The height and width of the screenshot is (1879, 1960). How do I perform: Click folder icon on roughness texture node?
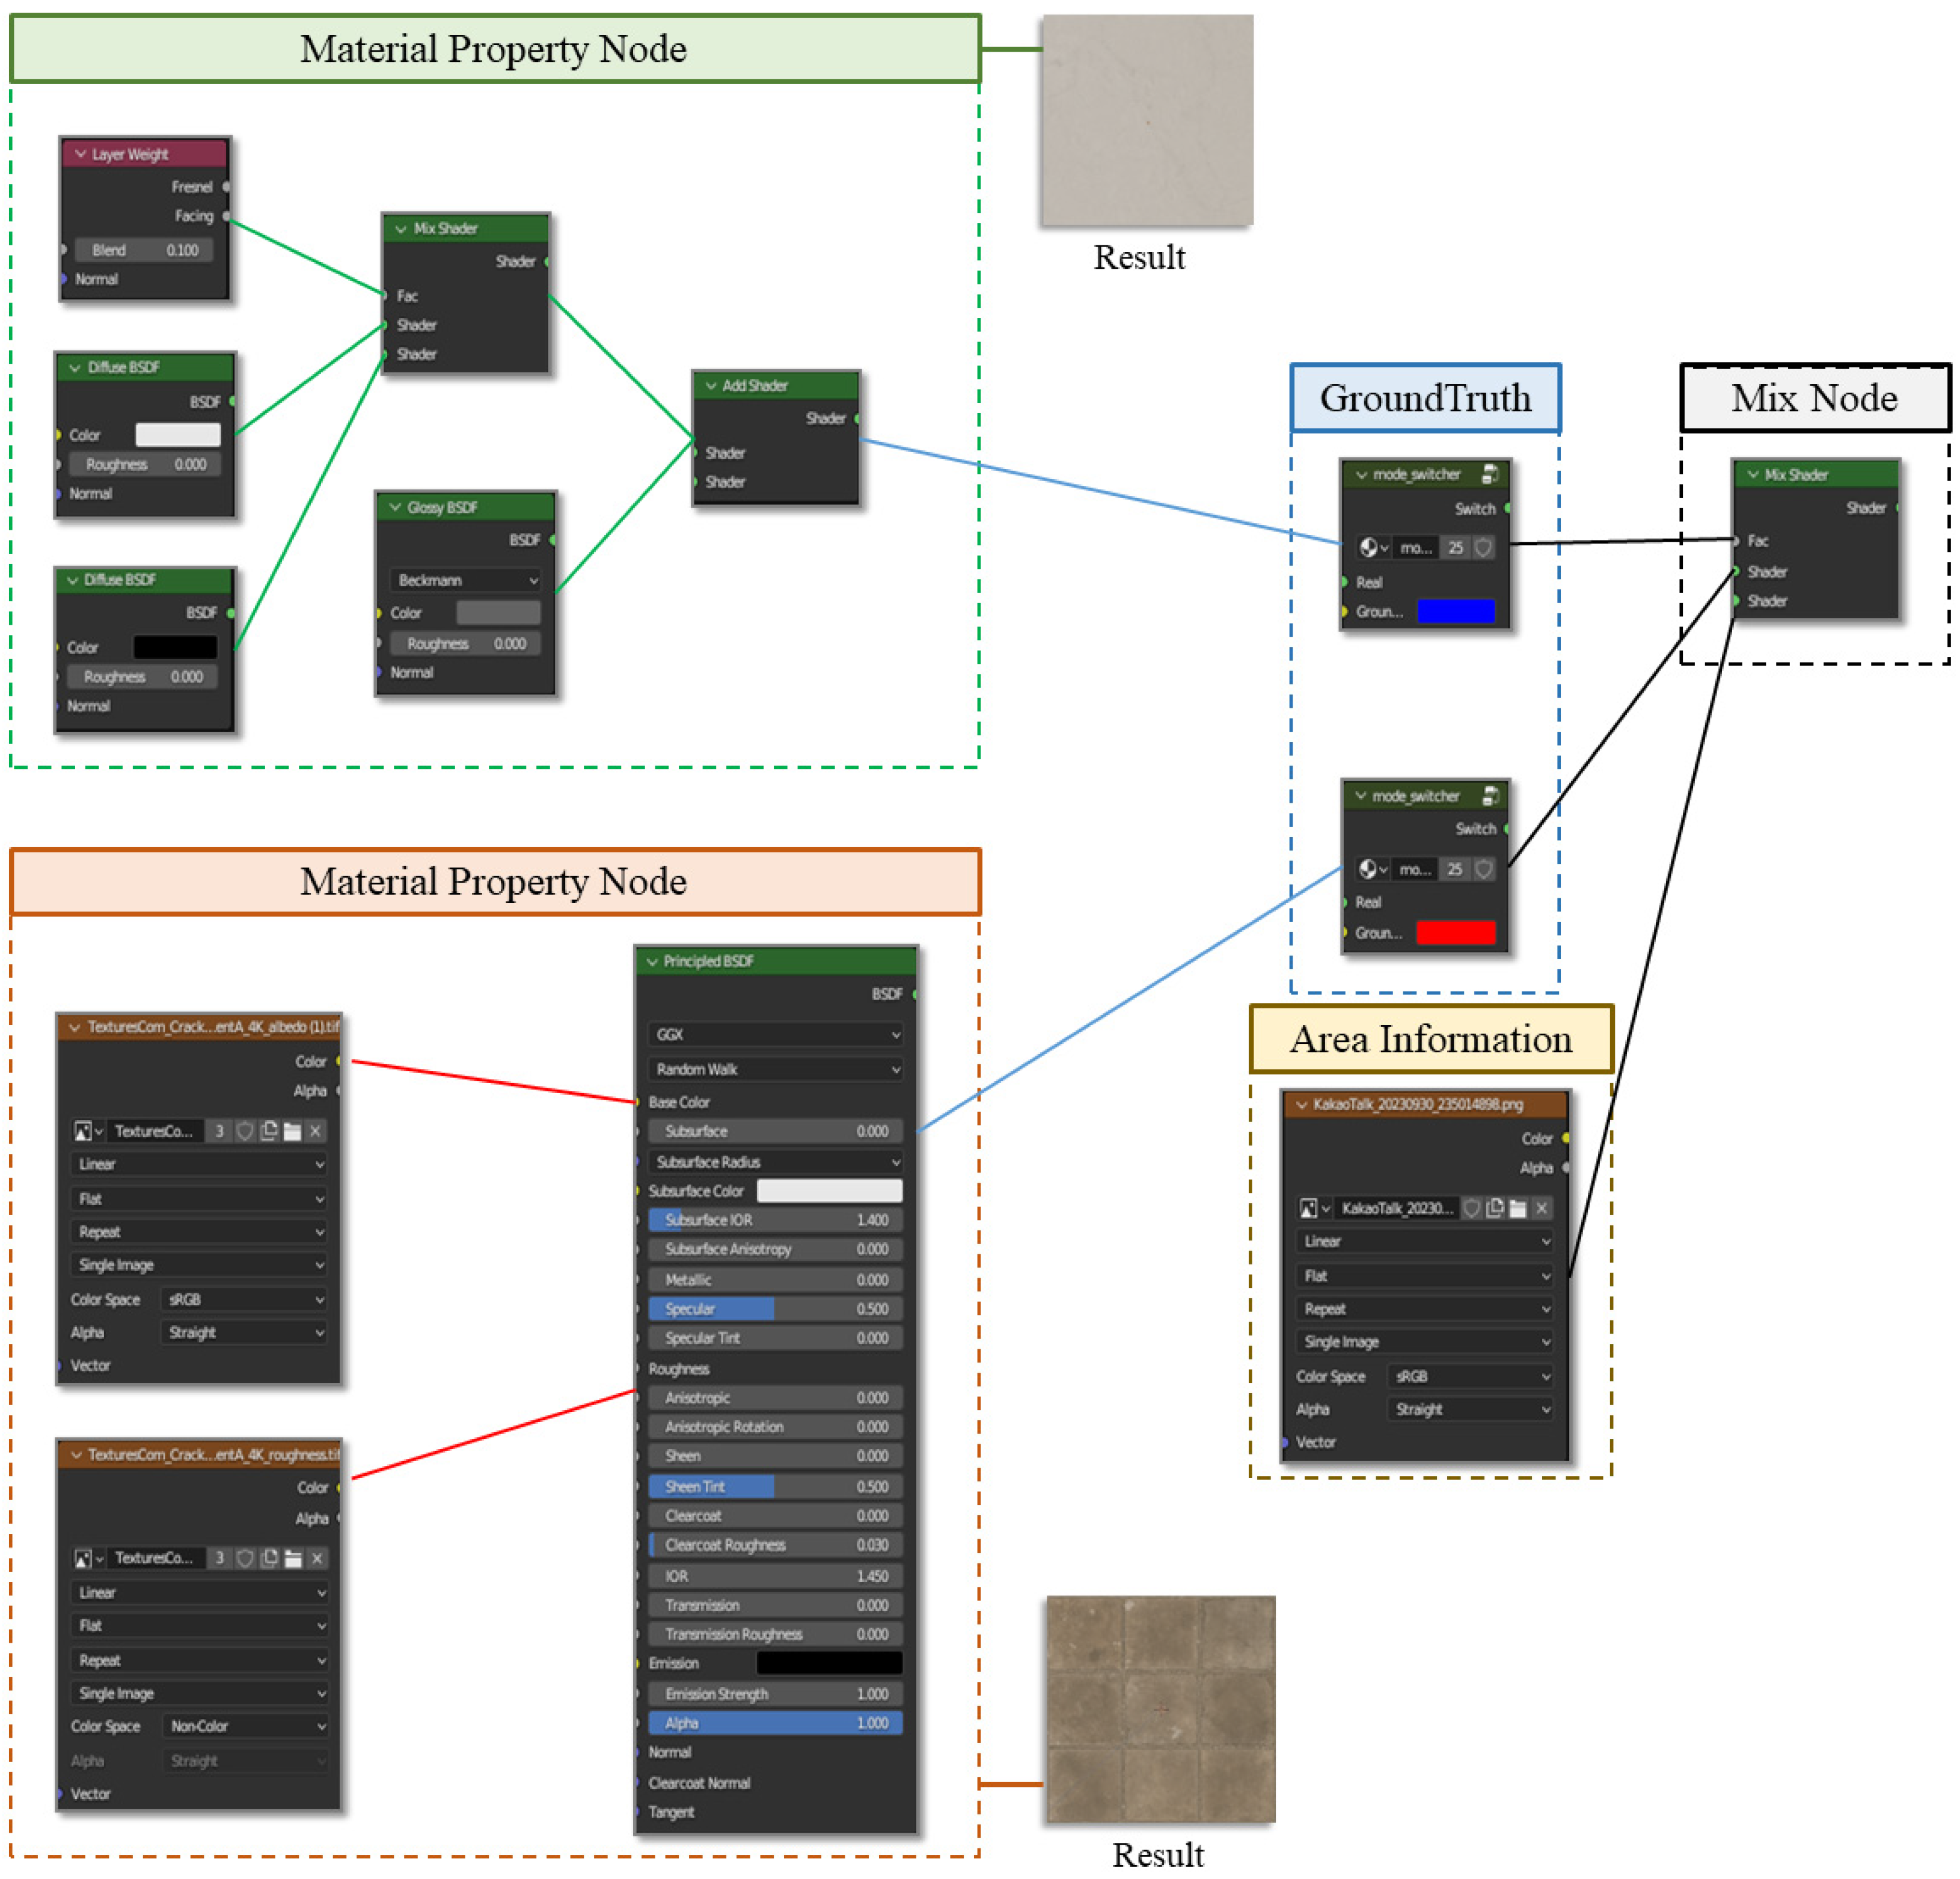pos(293,1558)
